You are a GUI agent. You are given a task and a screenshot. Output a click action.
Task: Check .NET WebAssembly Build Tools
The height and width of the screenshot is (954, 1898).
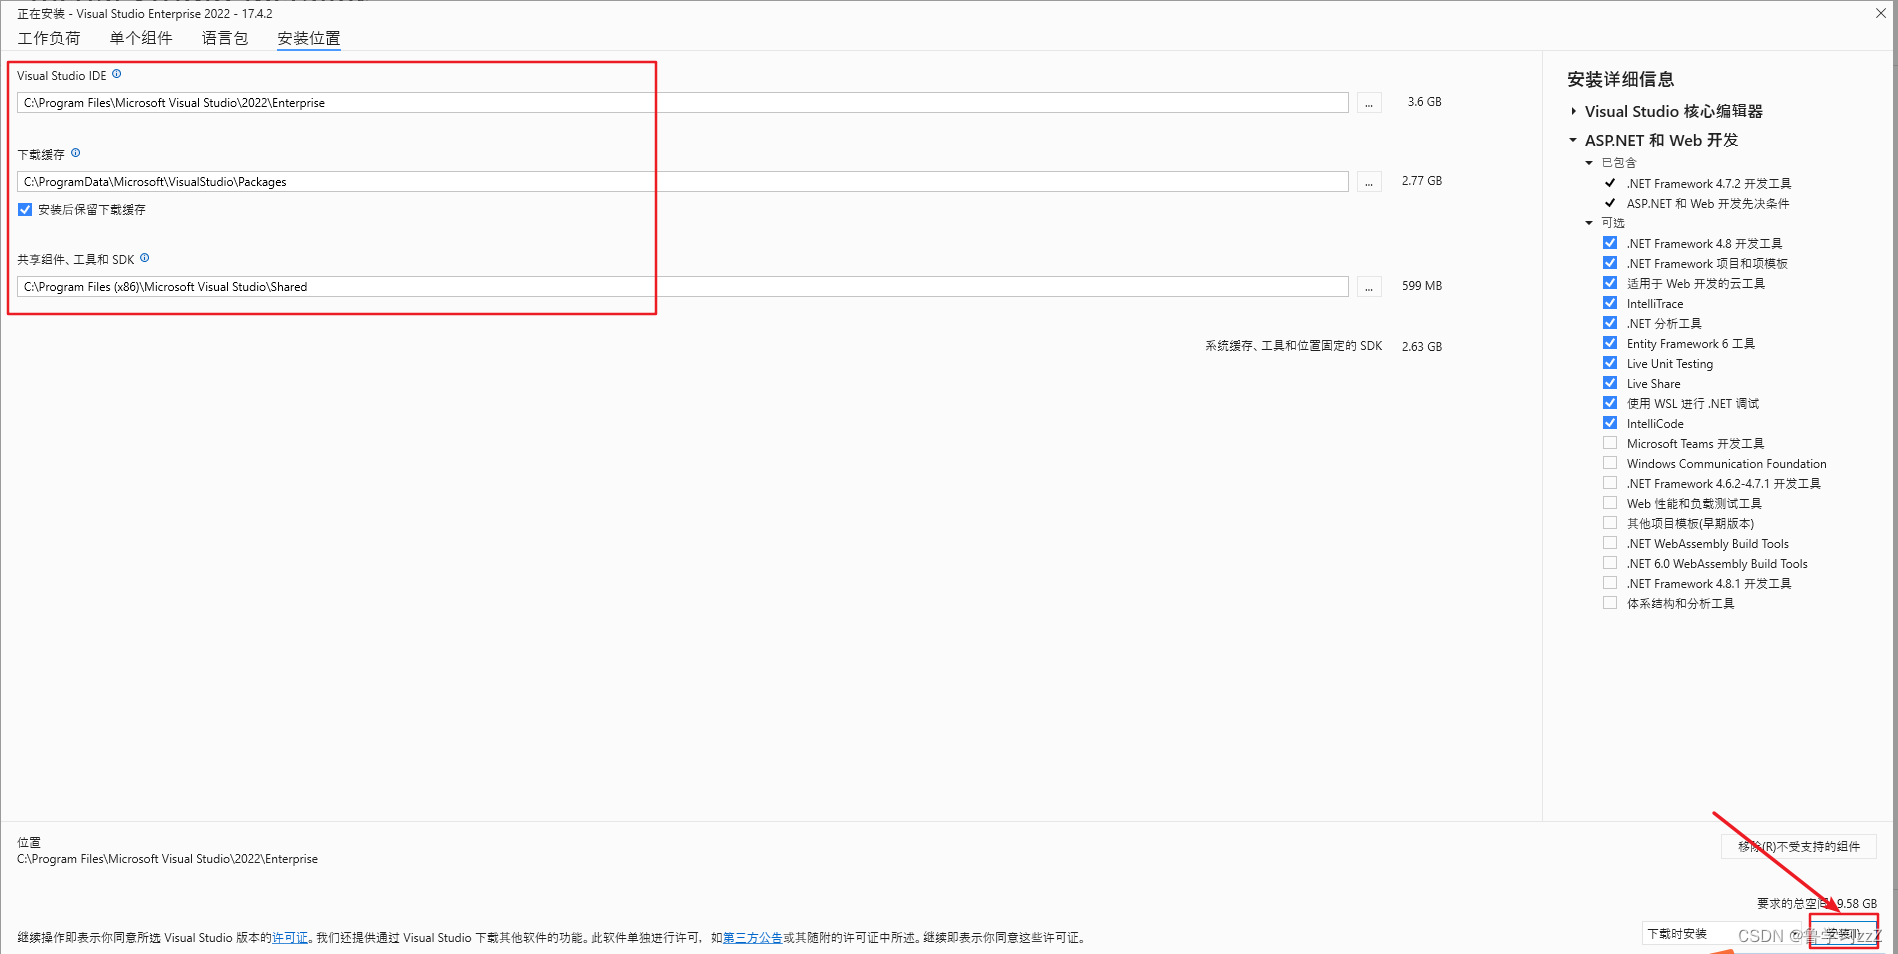pyautogui.click(x=1610, y=543)
